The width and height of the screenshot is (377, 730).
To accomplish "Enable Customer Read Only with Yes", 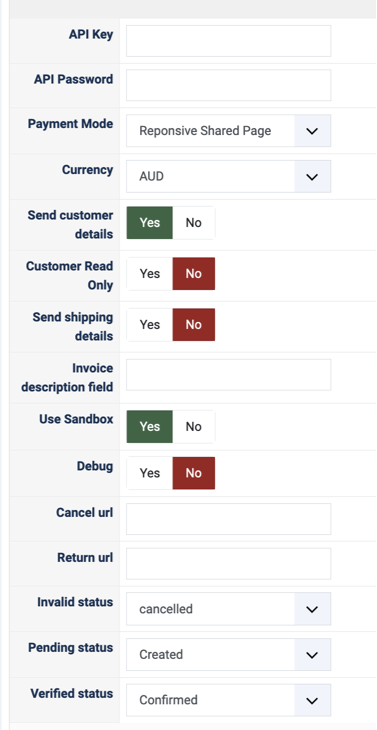I will coord(149,273).
